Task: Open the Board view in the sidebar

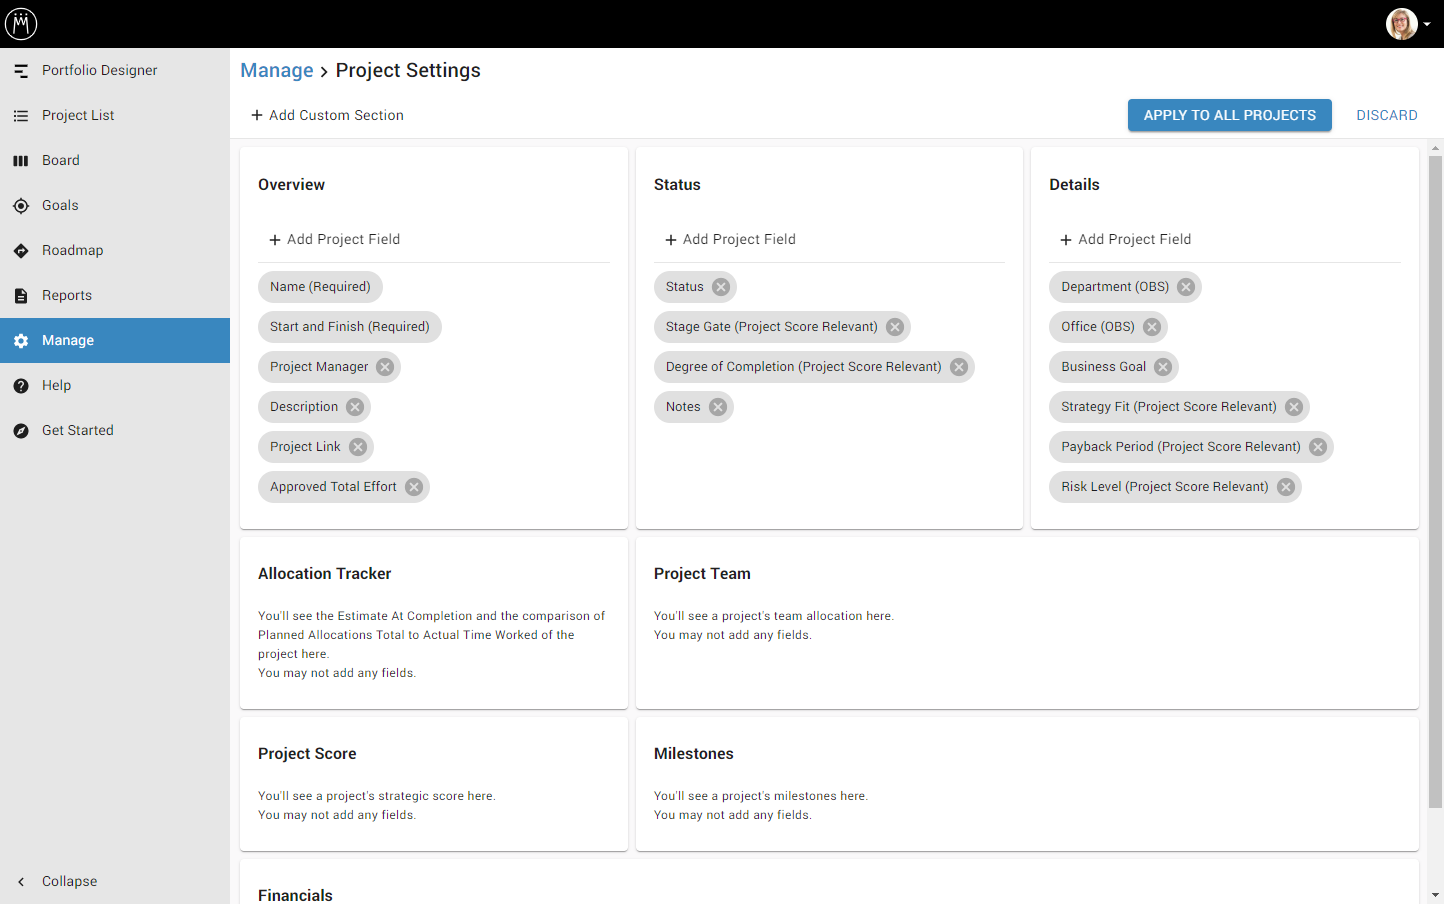Action: [115, 160]
